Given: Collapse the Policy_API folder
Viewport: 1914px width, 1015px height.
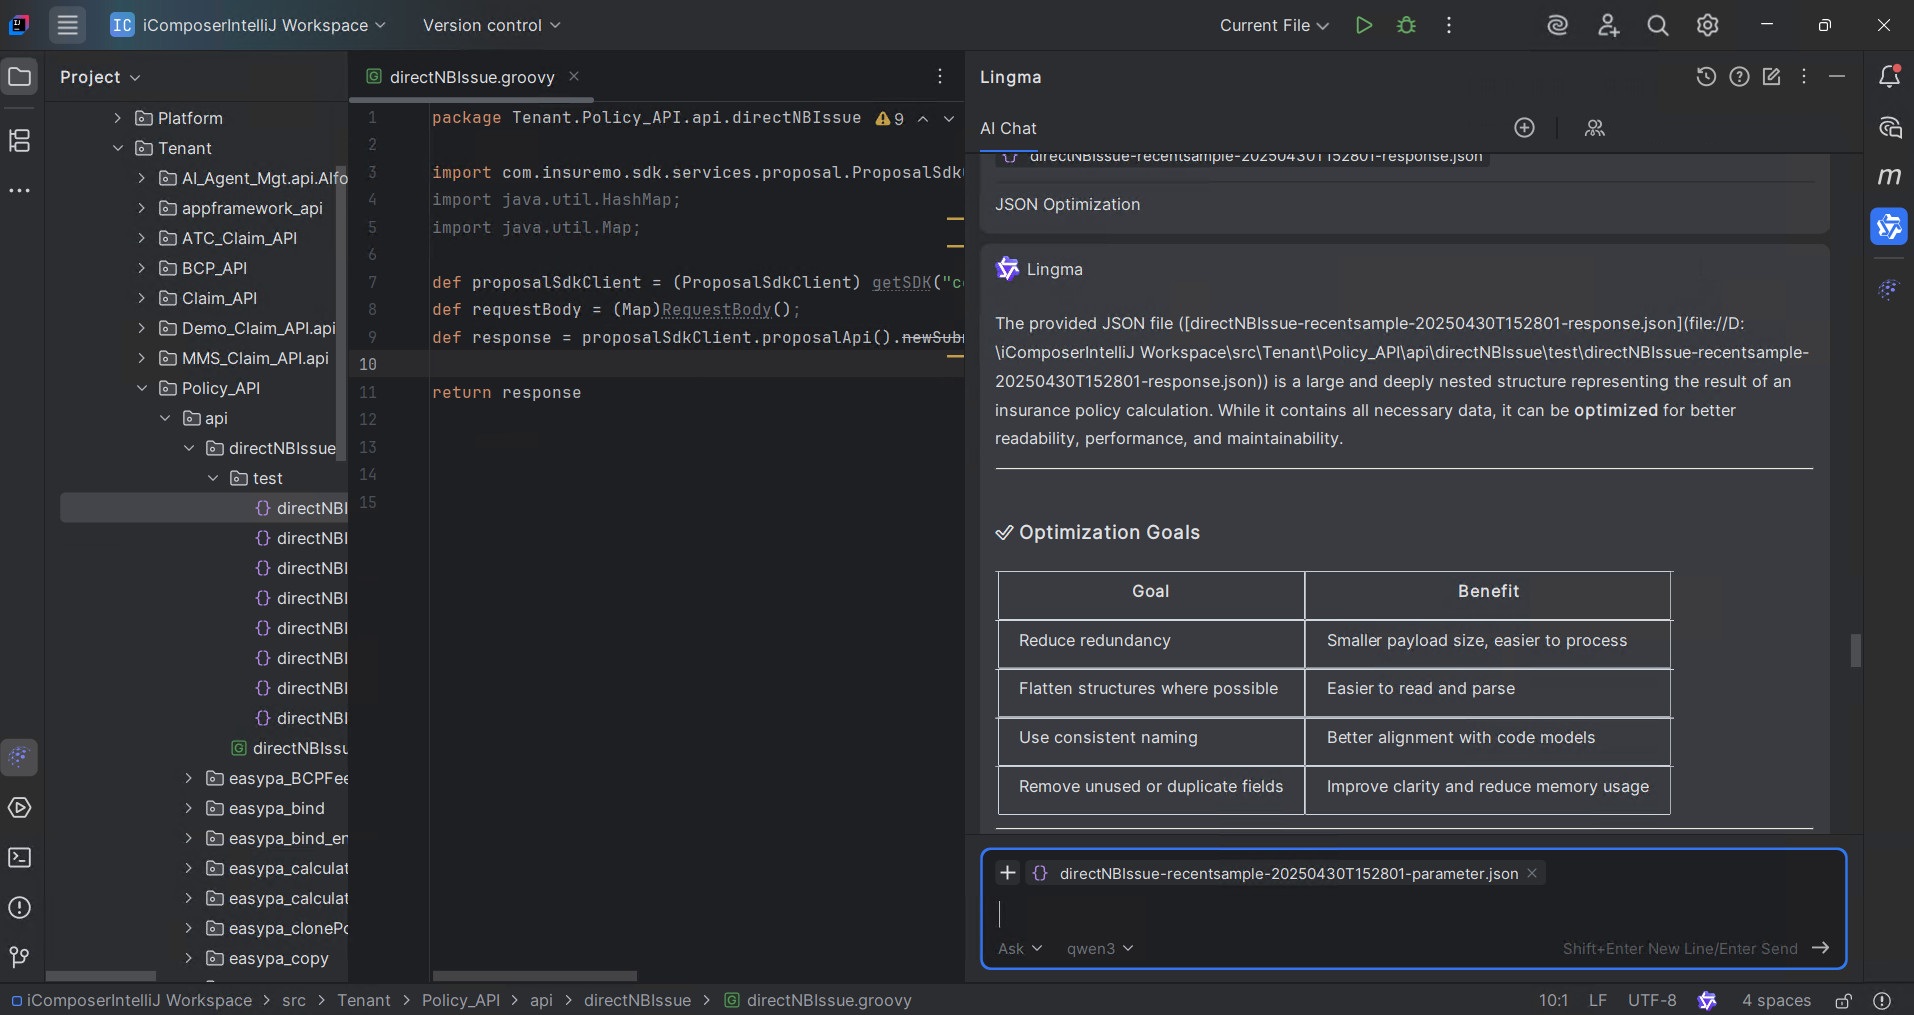Looking at the screenshot, I should [142, 388].
